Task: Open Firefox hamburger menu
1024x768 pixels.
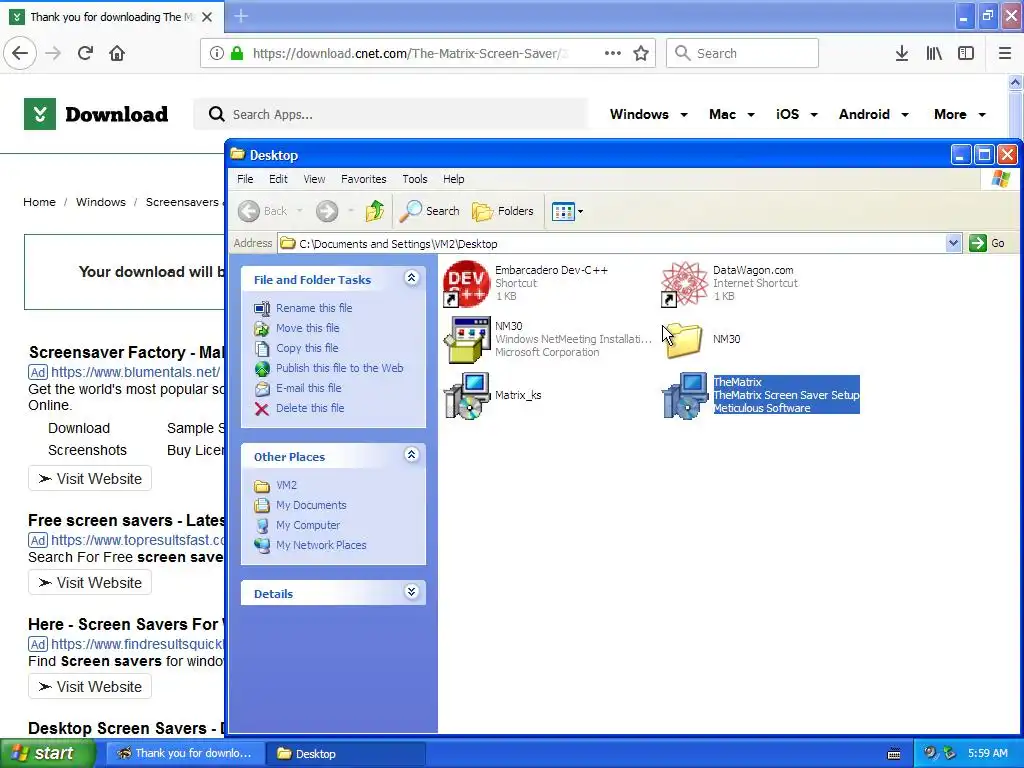Action: (1005, 54)
